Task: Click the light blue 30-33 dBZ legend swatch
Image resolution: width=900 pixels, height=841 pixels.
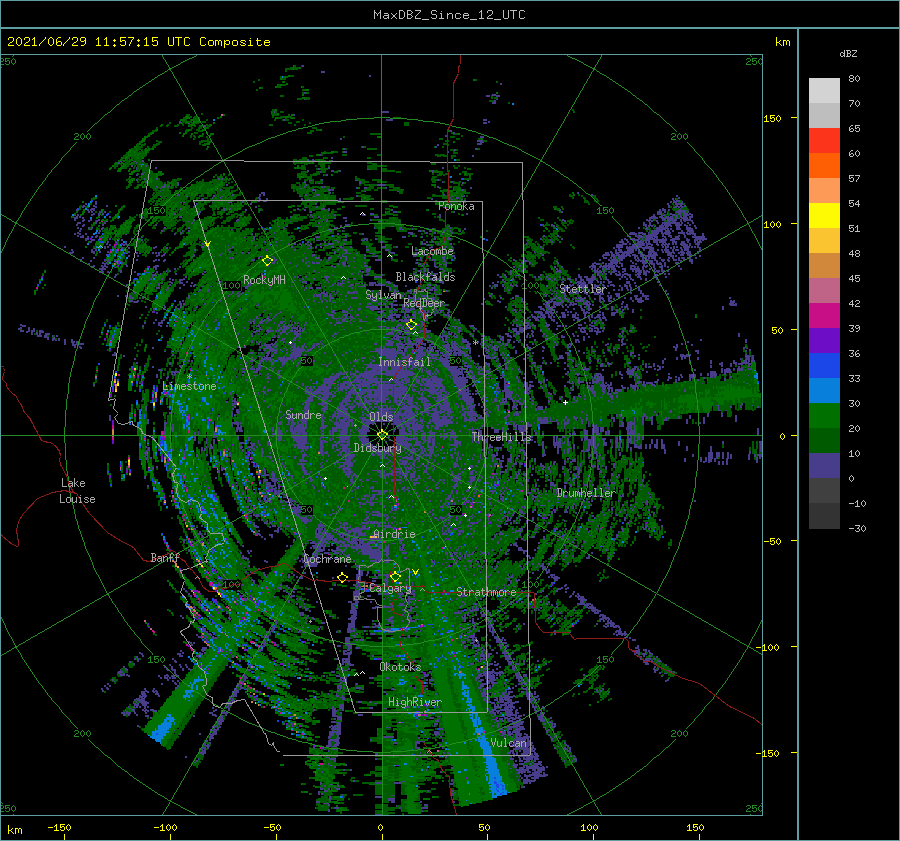Action: [x=824, y=391]
